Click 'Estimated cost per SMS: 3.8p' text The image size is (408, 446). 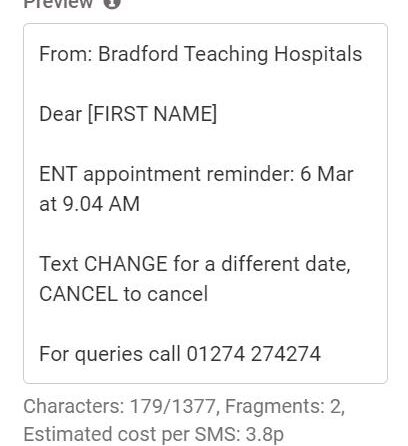154,434
